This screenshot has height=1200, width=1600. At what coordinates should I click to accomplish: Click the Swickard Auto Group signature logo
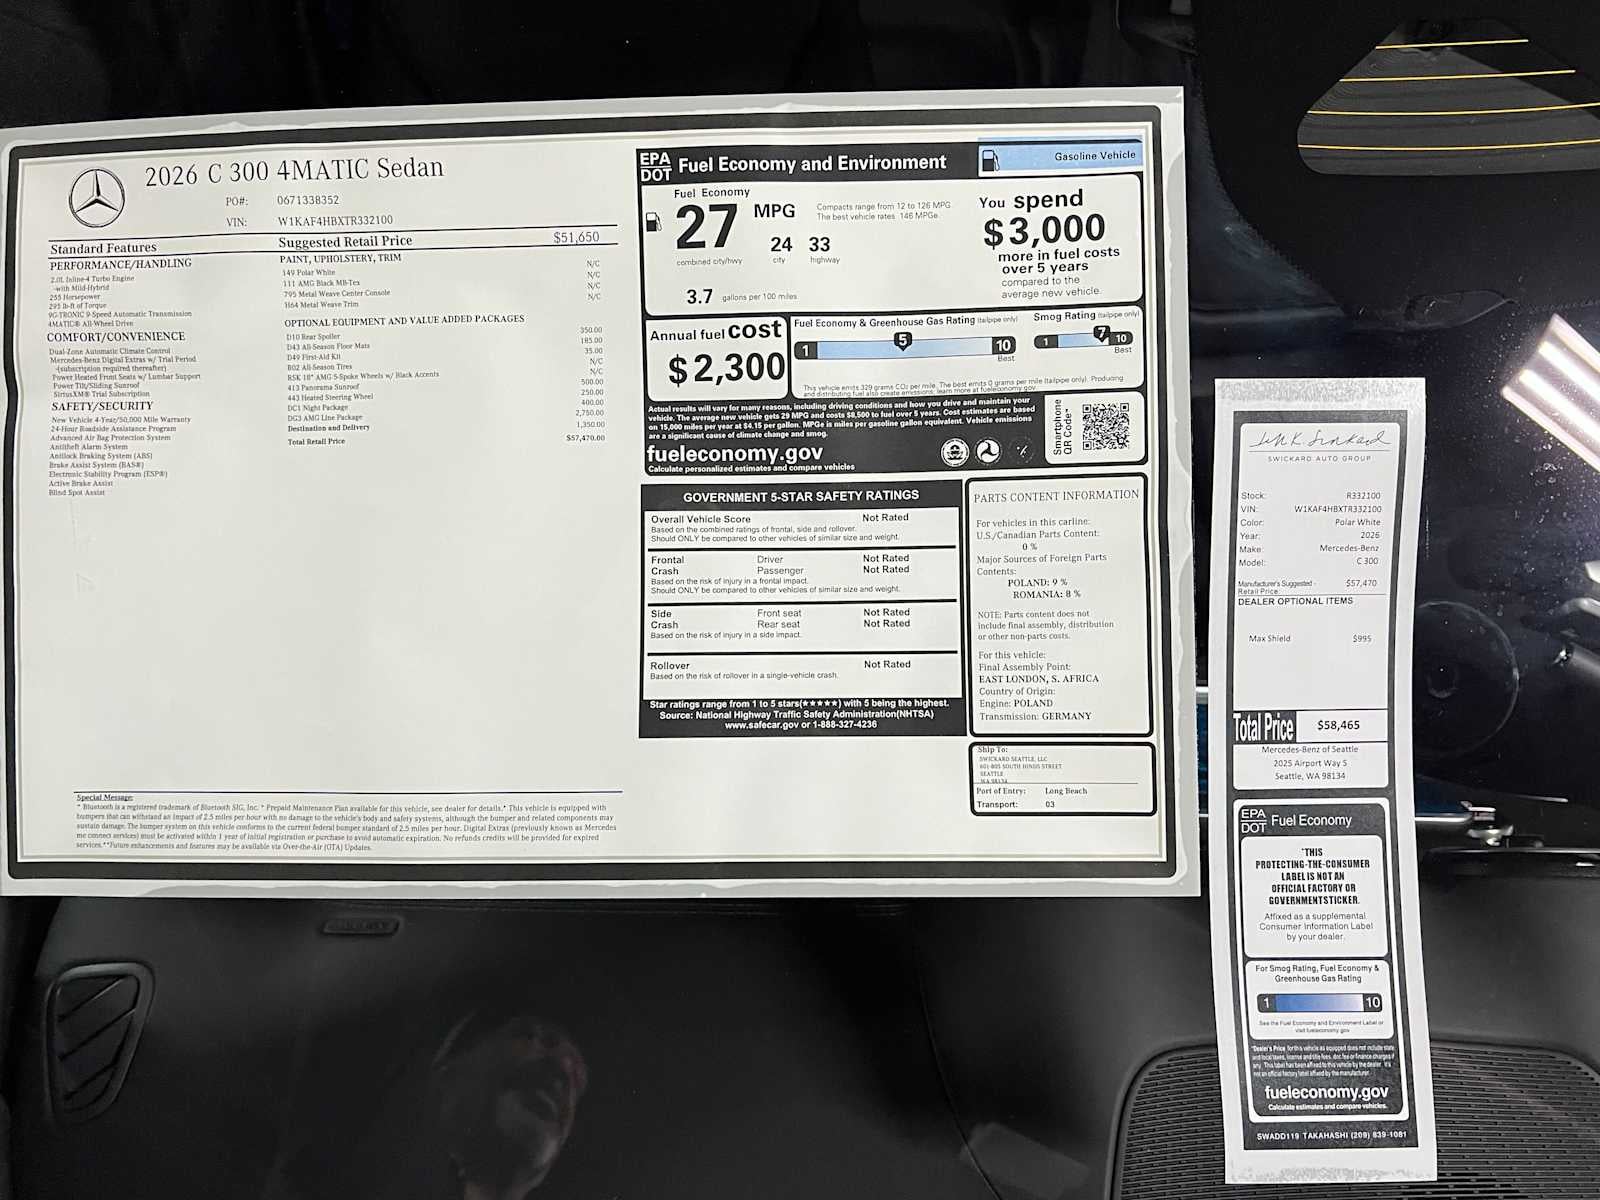(x=1319, y=445)
